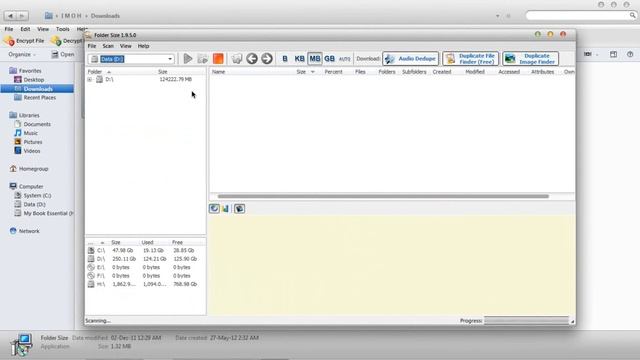
Task: Open the Scan menu
Action: [x=108, y=46]
